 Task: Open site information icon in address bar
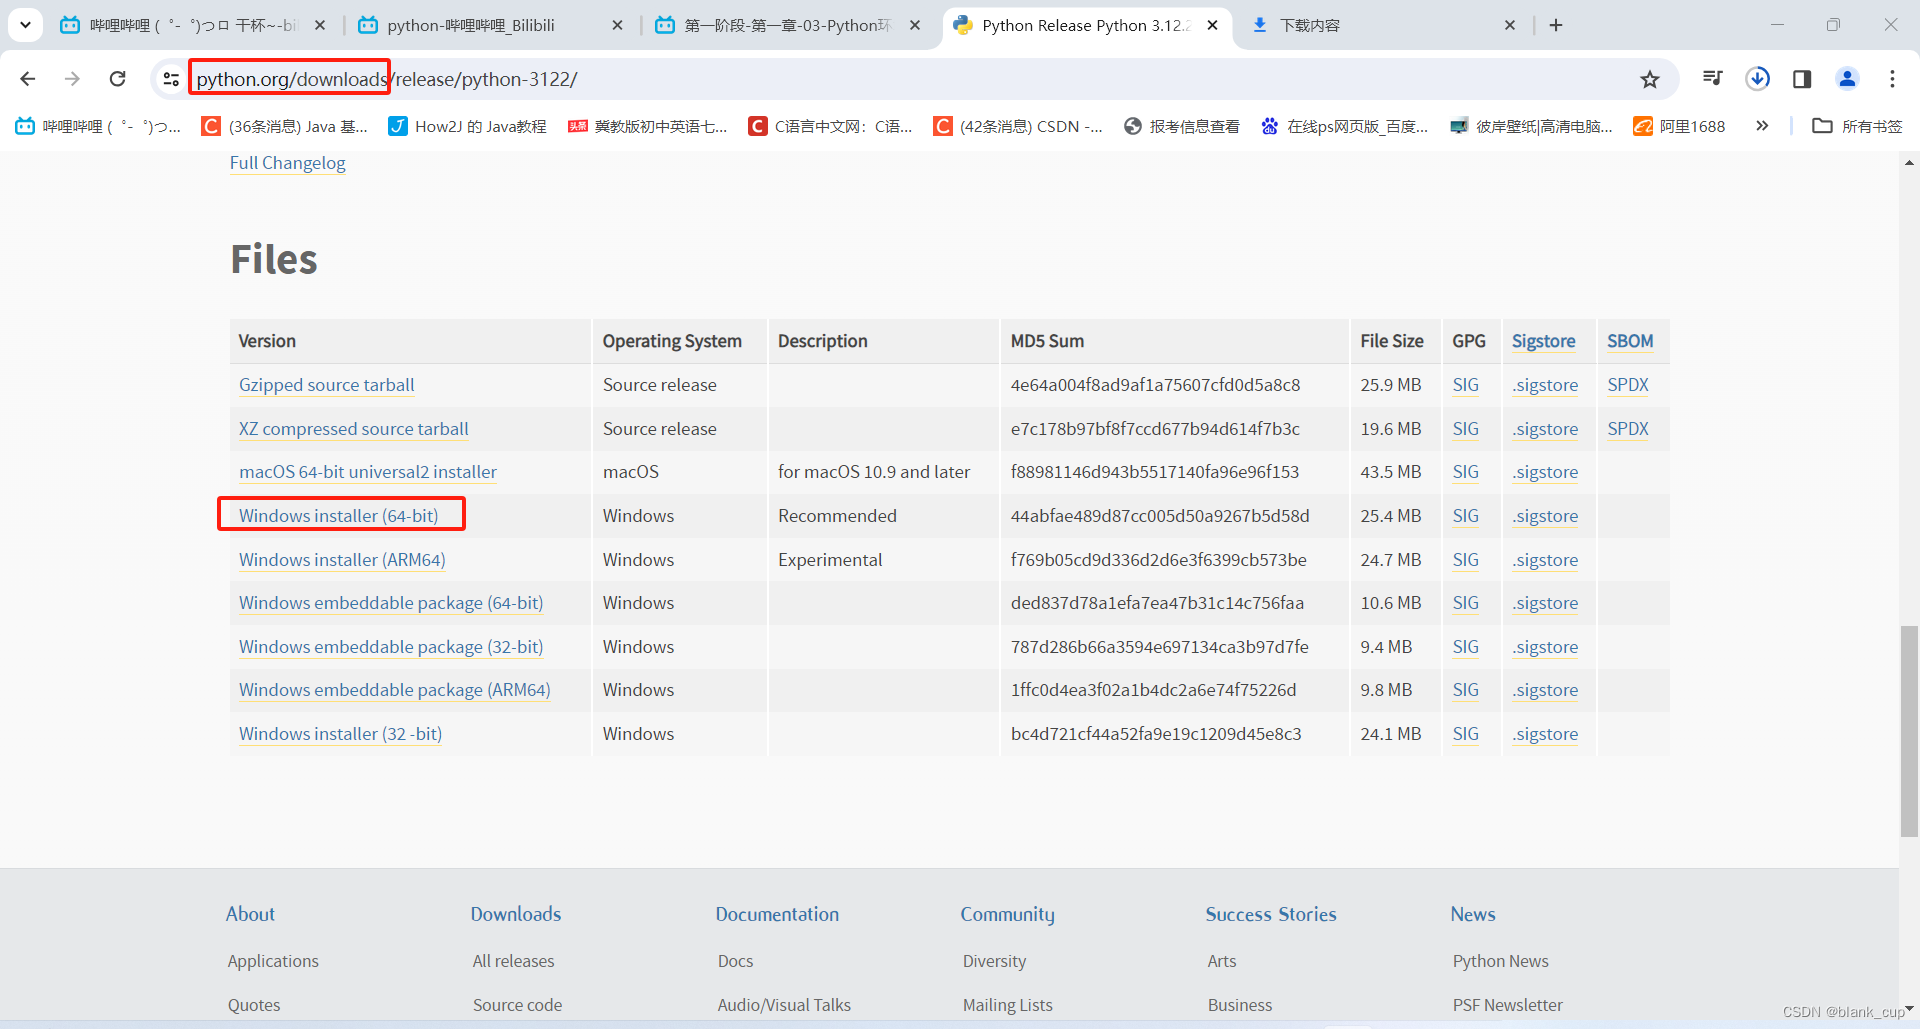[171, 79]
